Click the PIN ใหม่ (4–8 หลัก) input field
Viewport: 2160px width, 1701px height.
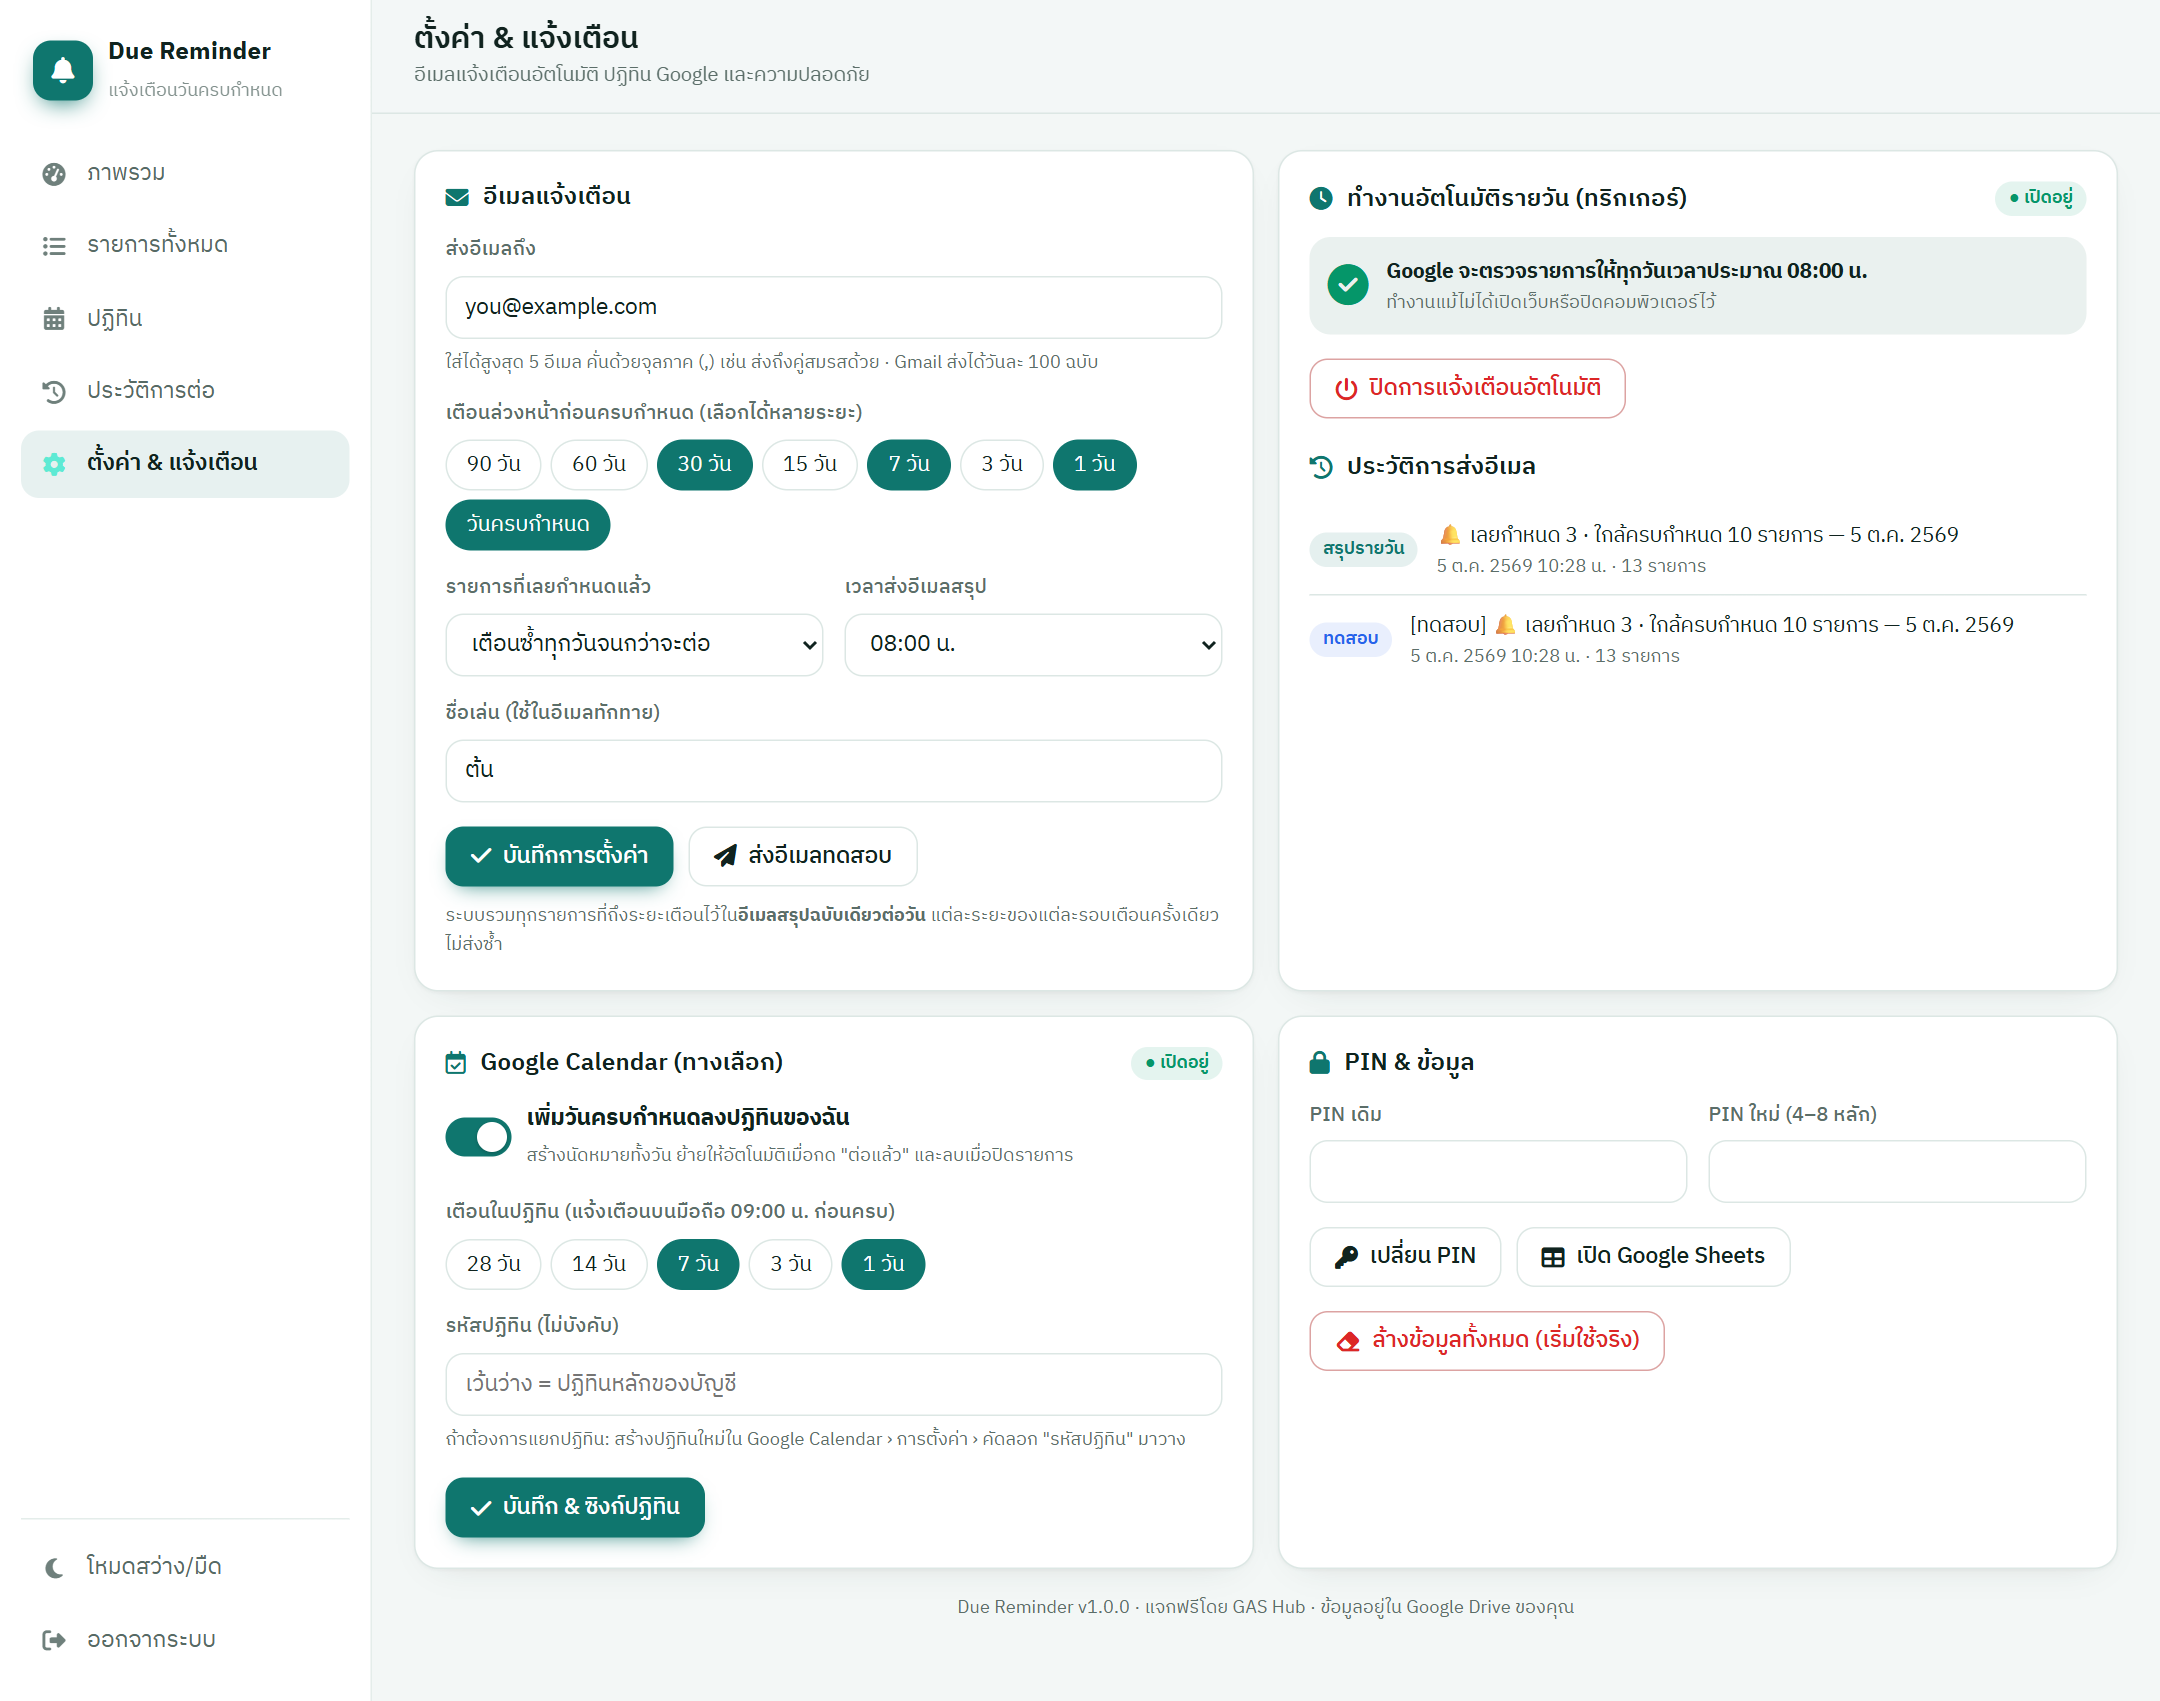click(1897, 1172)
